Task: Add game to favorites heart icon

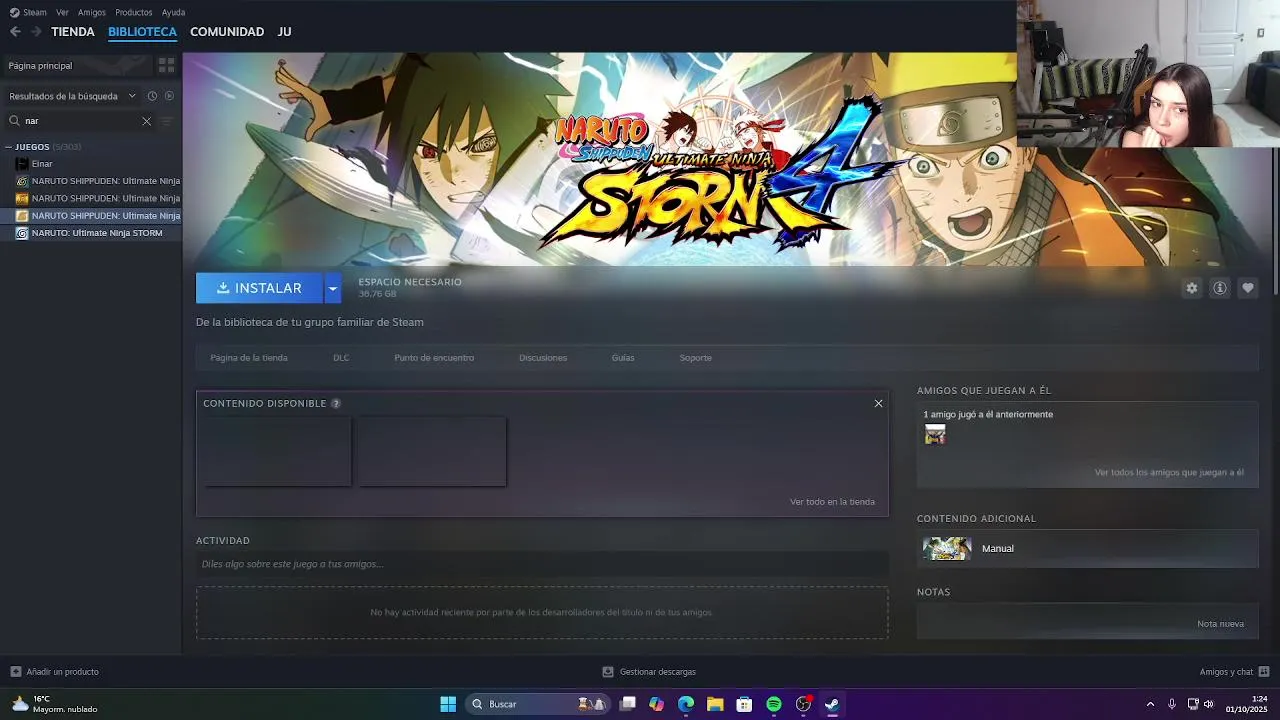Action: [x=1247, y=288]
